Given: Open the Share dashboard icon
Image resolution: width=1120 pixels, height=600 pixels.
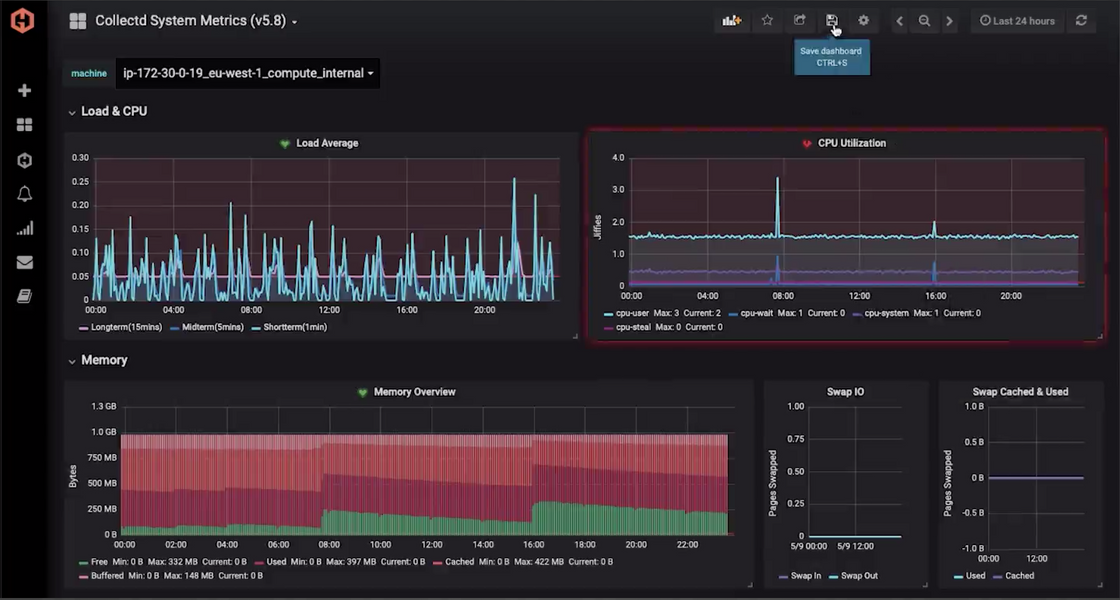Looking at the screenshot, I should (x=800, y=21).
